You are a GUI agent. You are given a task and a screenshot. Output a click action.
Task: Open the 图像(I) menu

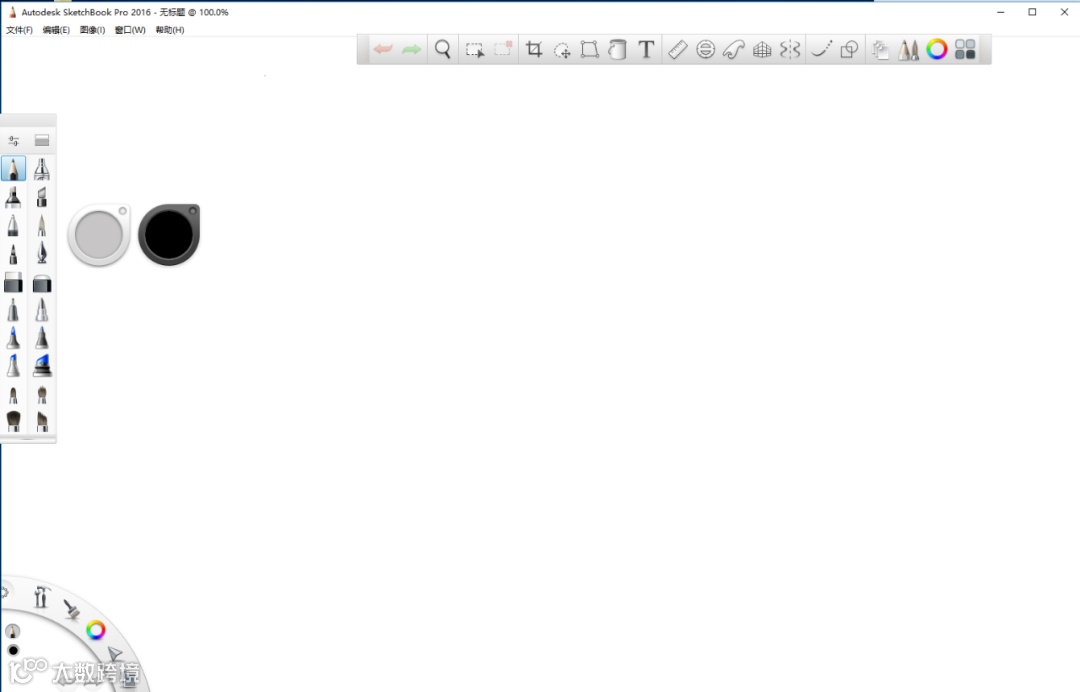coord(92,30)
